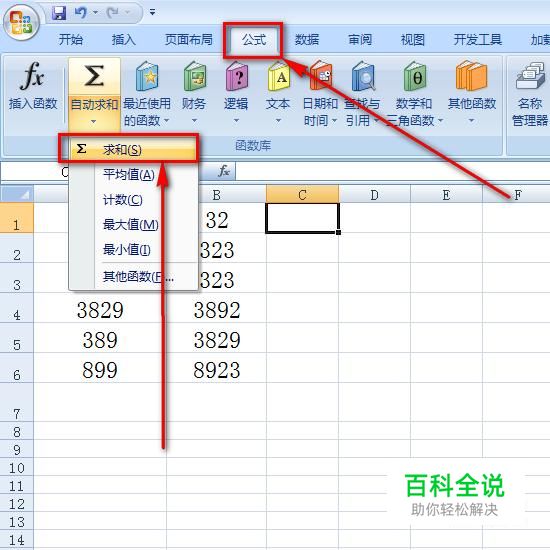Choose 其他函数(F)... from the menu

point(133,277)
